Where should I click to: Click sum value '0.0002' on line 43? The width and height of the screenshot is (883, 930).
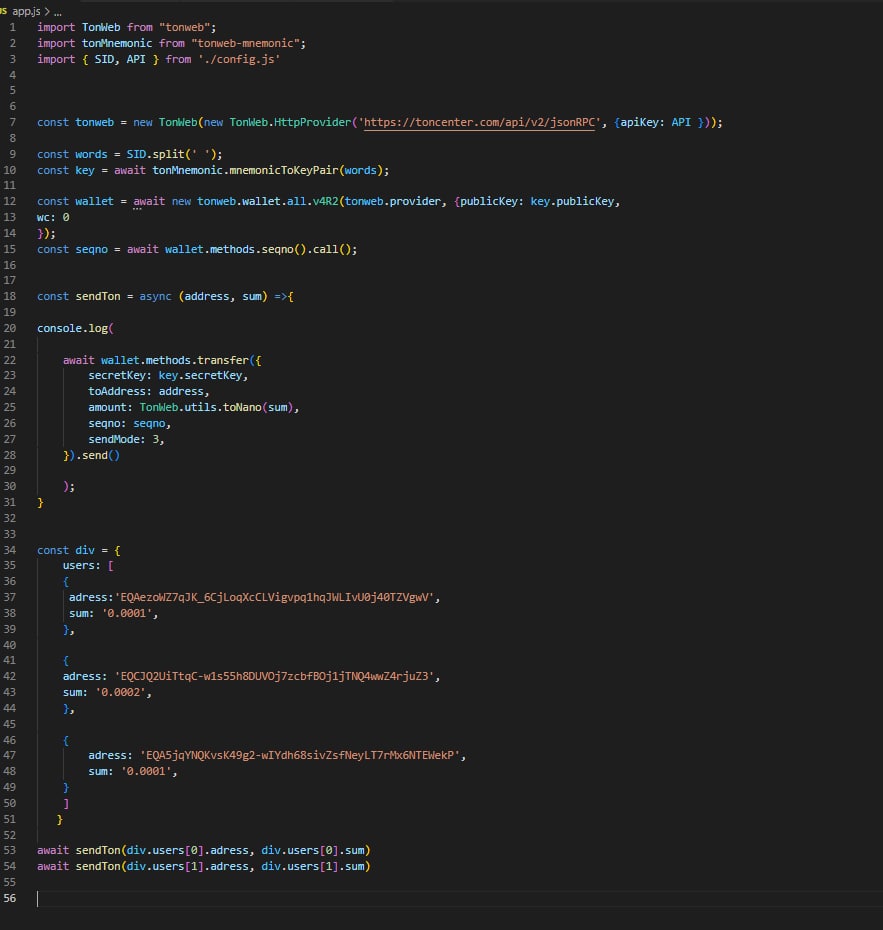pos(121,692)
